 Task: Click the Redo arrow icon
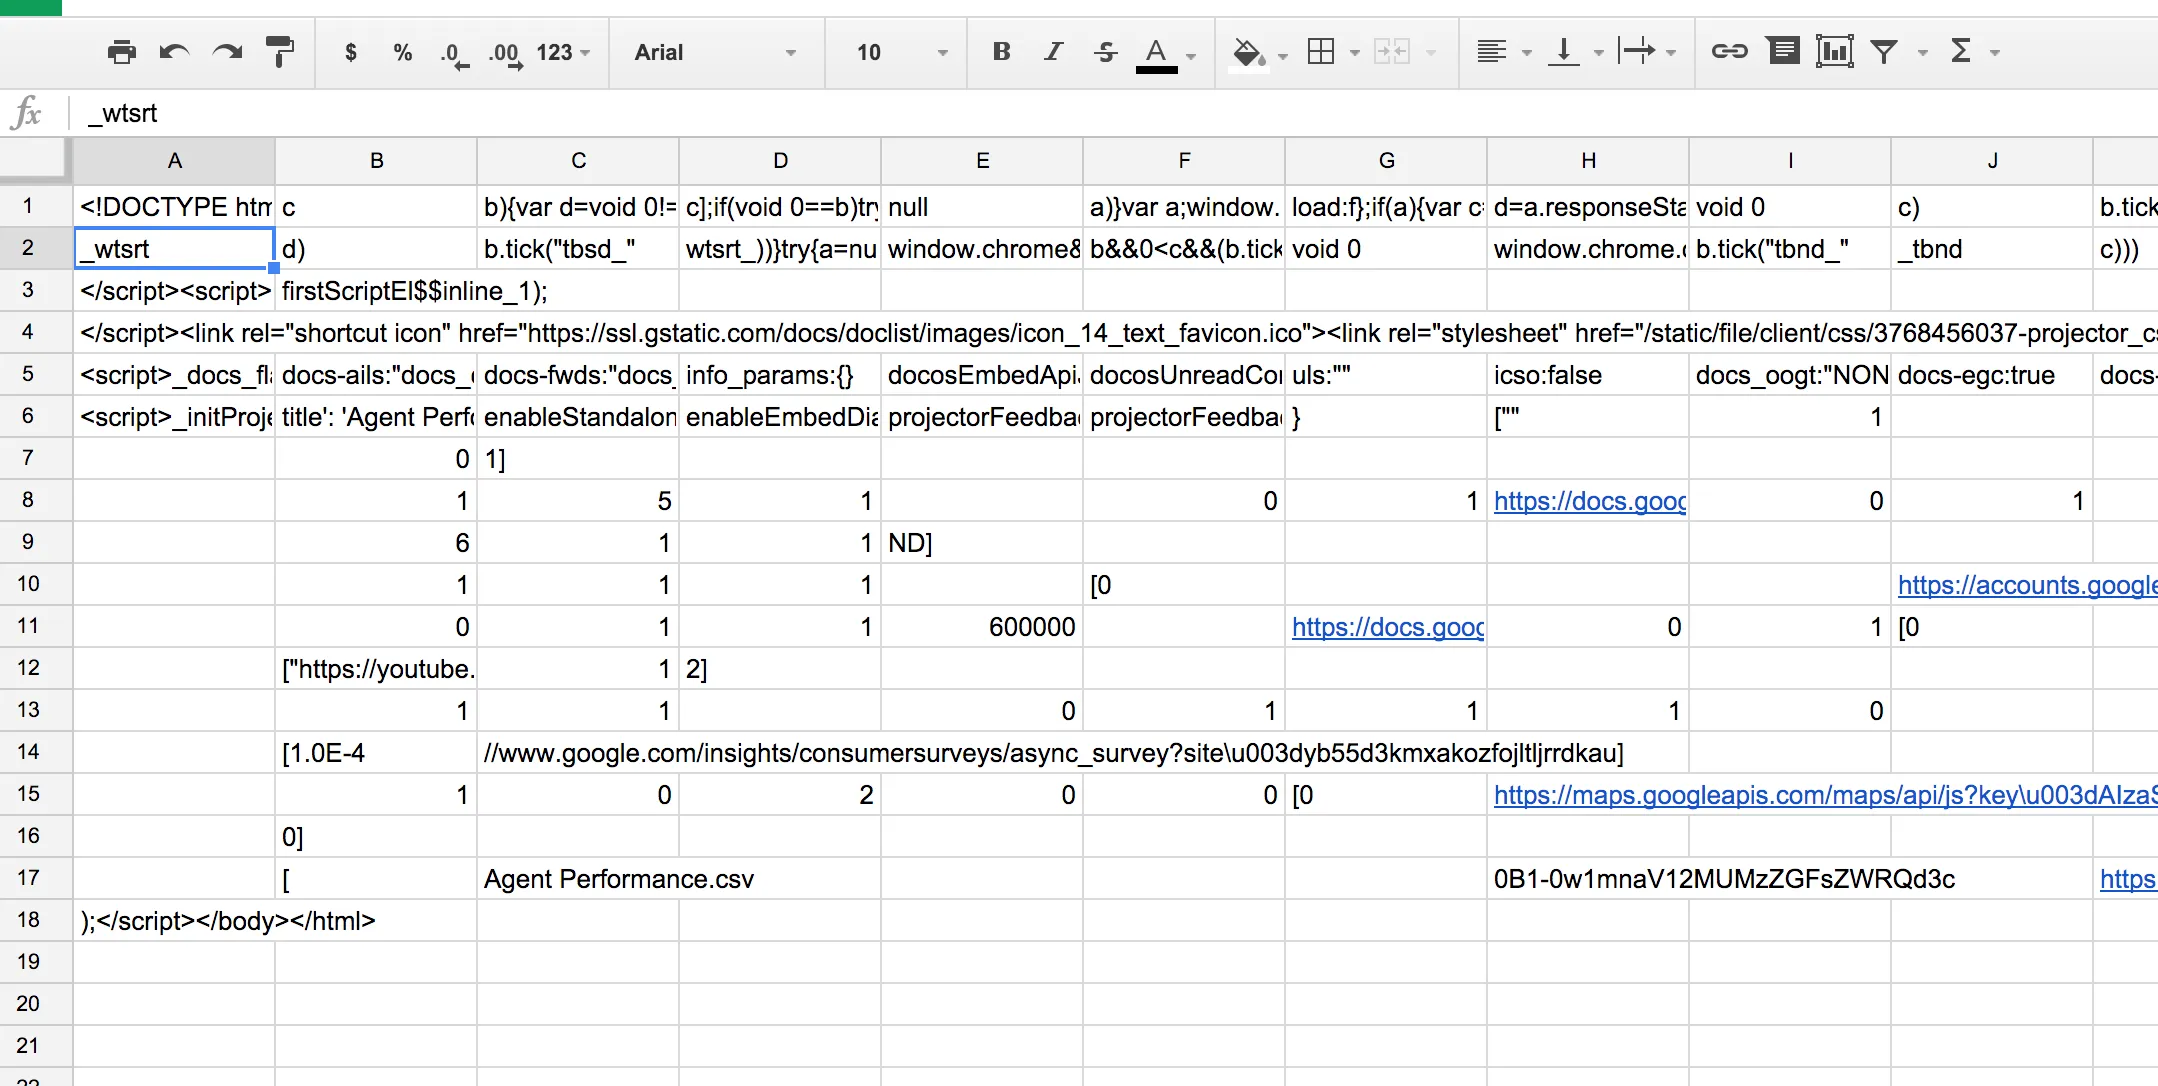[x=228, y=52]
